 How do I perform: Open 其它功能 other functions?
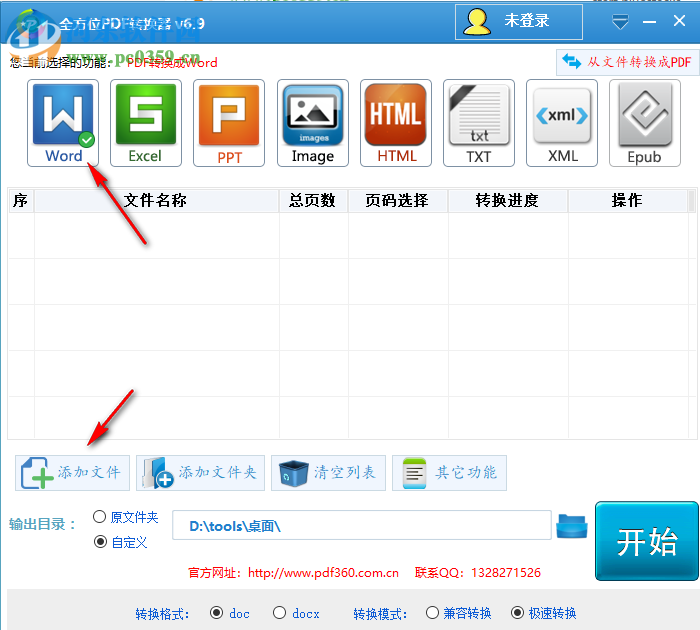coord(449,473)
